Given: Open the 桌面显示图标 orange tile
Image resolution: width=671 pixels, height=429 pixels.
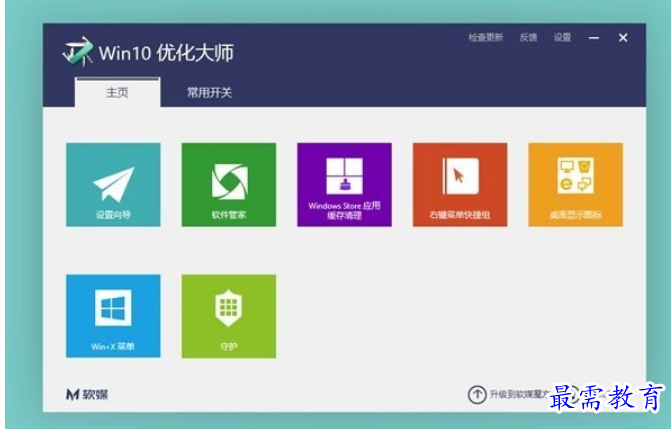Looking at the screenshot, I should (x=575, y=185).
